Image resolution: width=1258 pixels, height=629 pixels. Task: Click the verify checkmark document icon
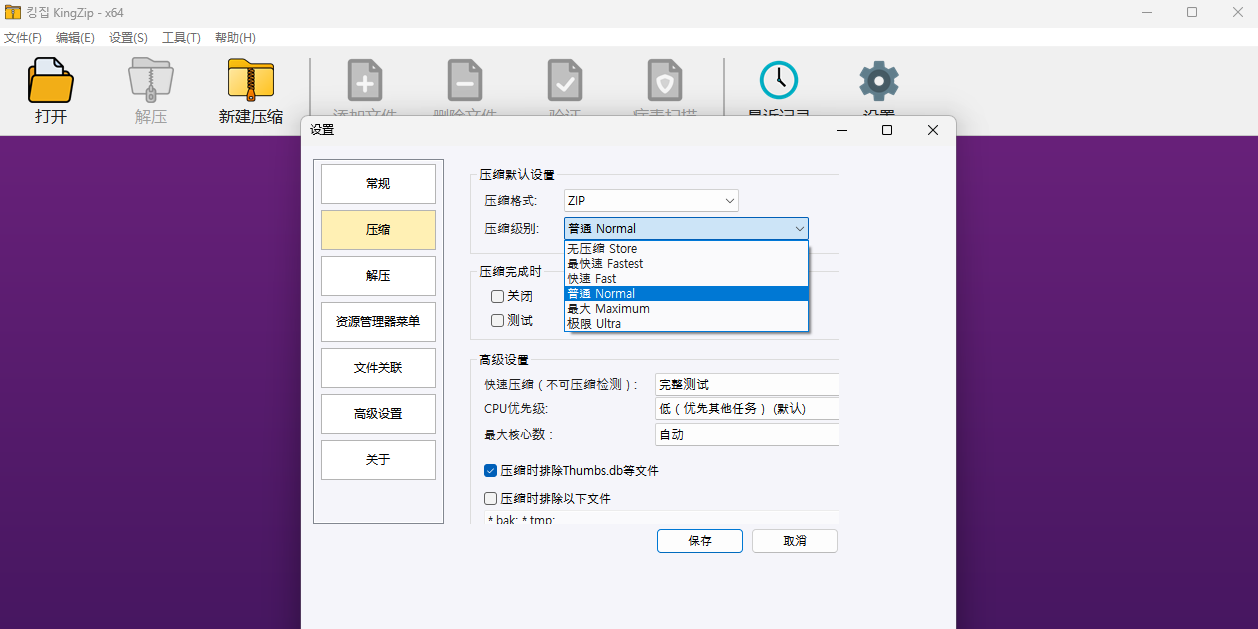(x=565, y=80)
